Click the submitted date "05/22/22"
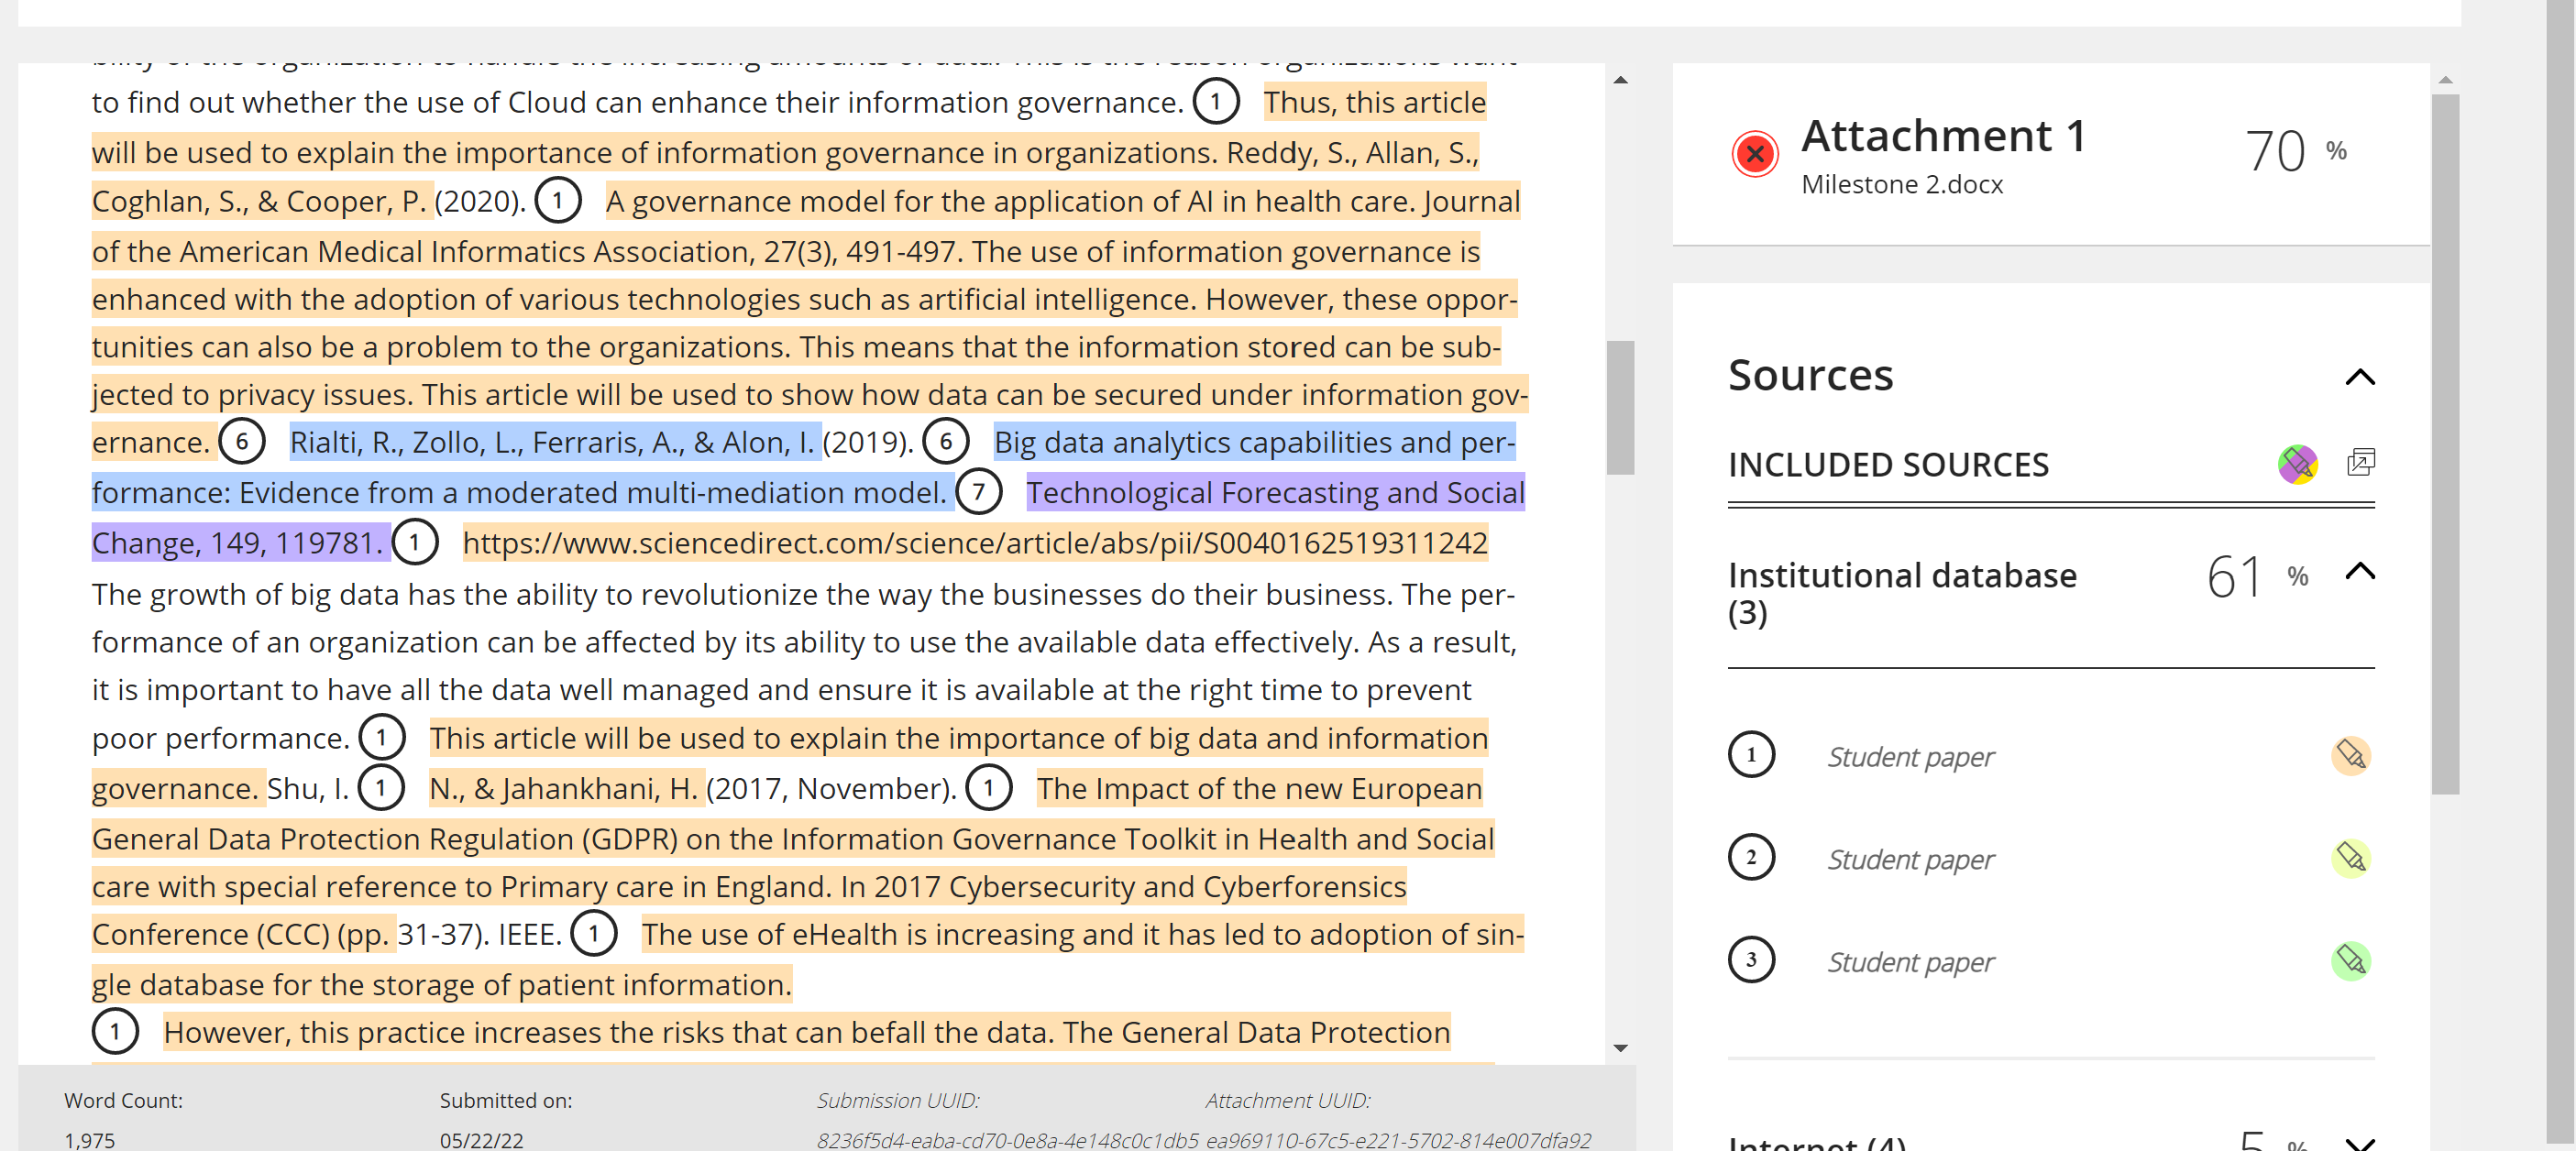2576x1151 pixels. [x=481, y=1140]
